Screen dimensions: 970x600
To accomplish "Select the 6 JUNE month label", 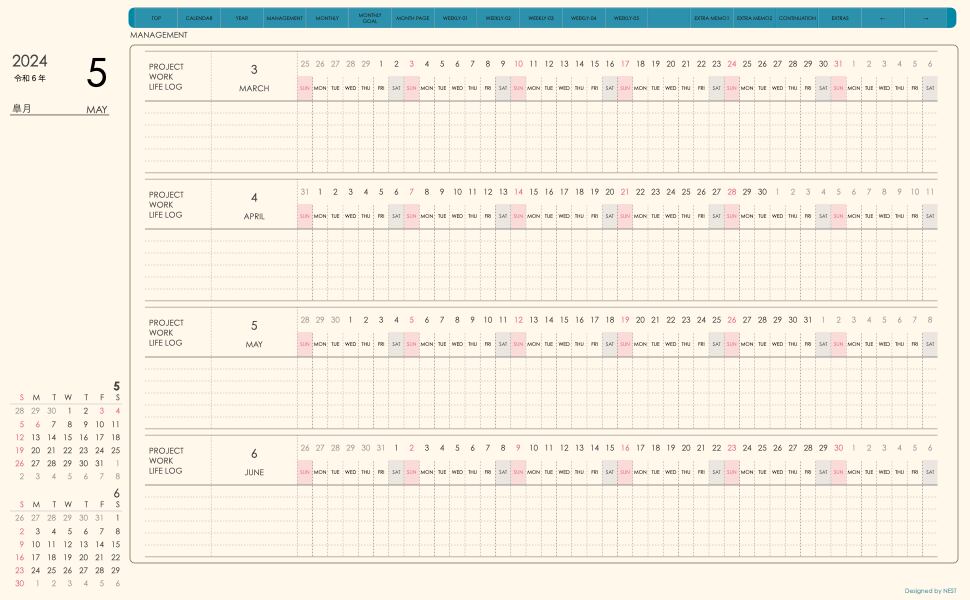I will pos(254,462).
